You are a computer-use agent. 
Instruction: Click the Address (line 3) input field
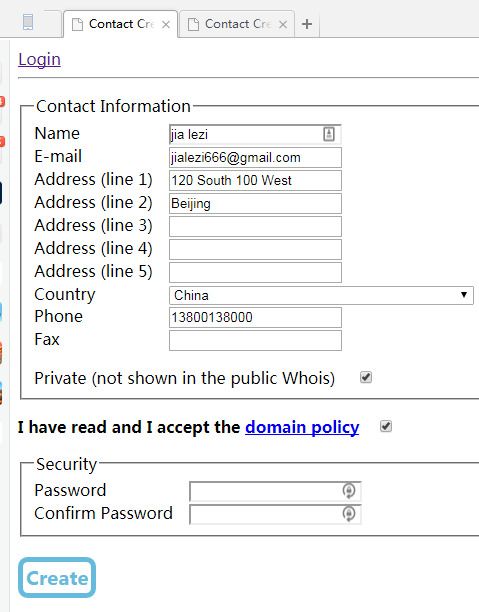[255, 226]
